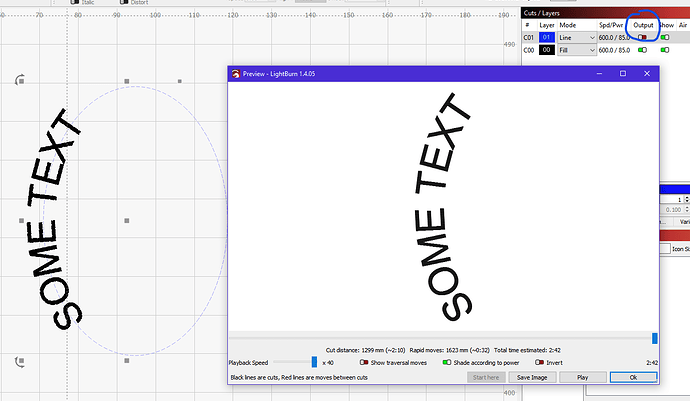Click the Total time estimated readout
Viewport: 690px width, 401px height.
pyautogui.click(x=527, y=350)
